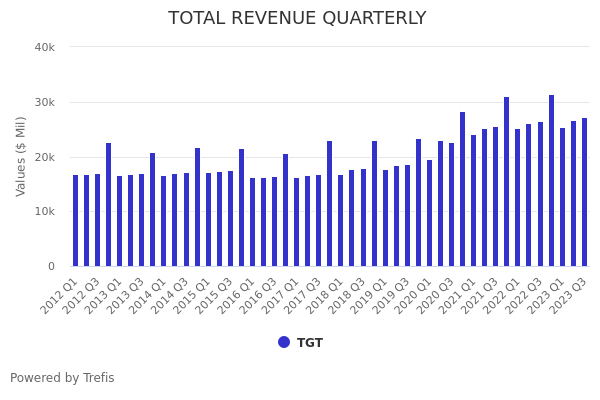Open the Powered by Trefis link
The width and height of the screenshot is (600, 400).
point(62,378)
